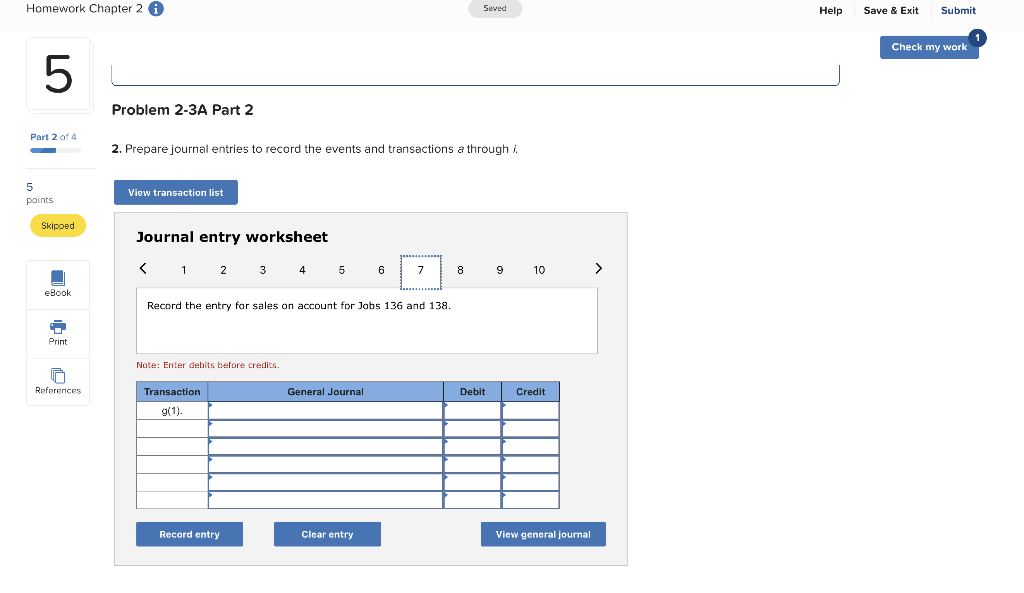
Task: Click the right chevron to see more transactions
Action: point(598,268)
